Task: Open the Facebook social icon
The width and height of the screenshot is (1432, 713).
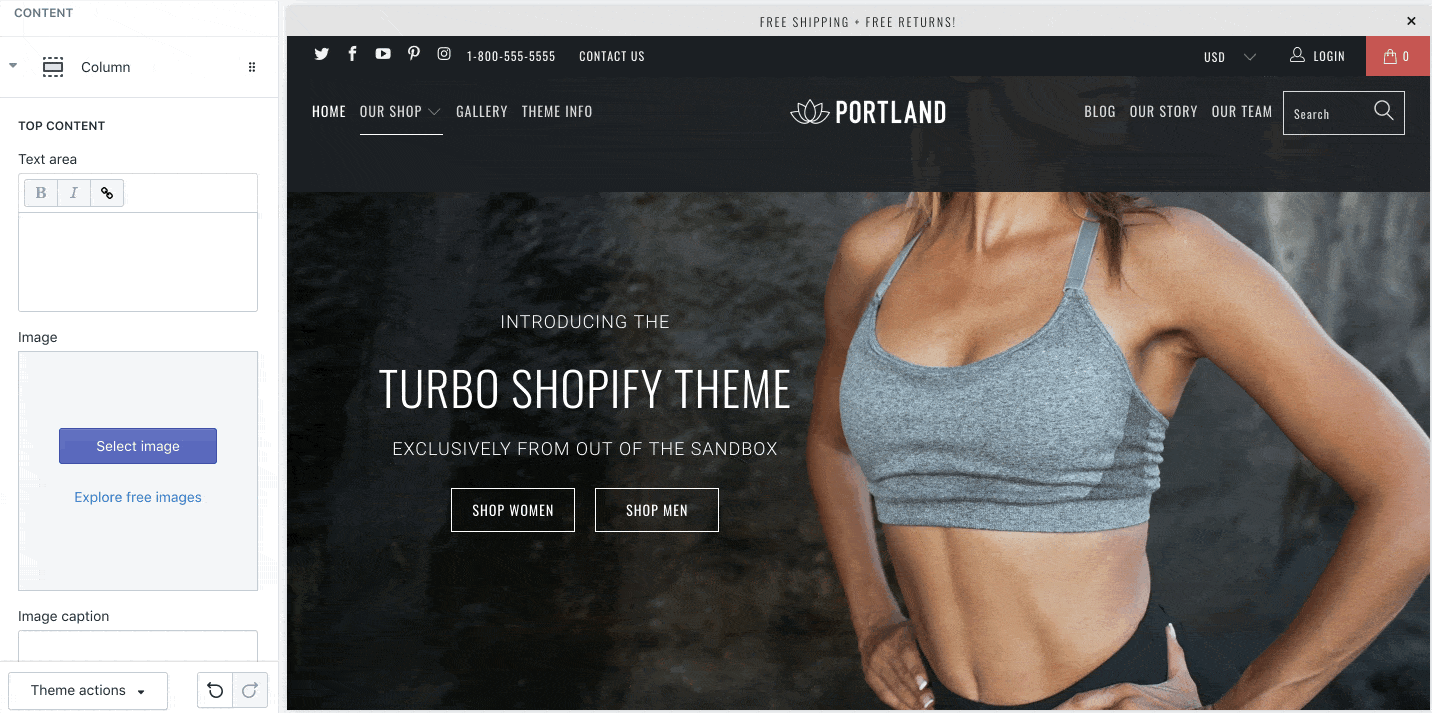Action: (352, 54)
